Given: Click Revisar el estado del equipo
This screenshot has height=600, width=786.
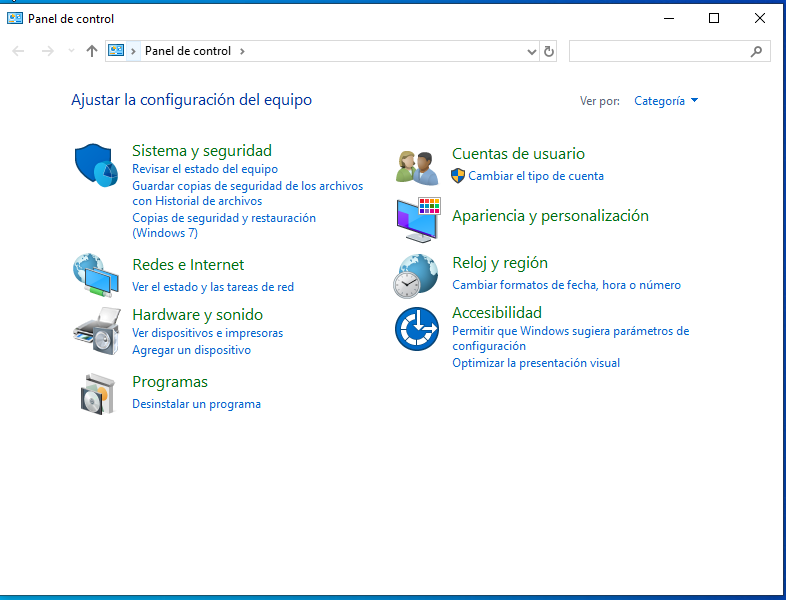Looking at the screenshot, I should [205, 169].
